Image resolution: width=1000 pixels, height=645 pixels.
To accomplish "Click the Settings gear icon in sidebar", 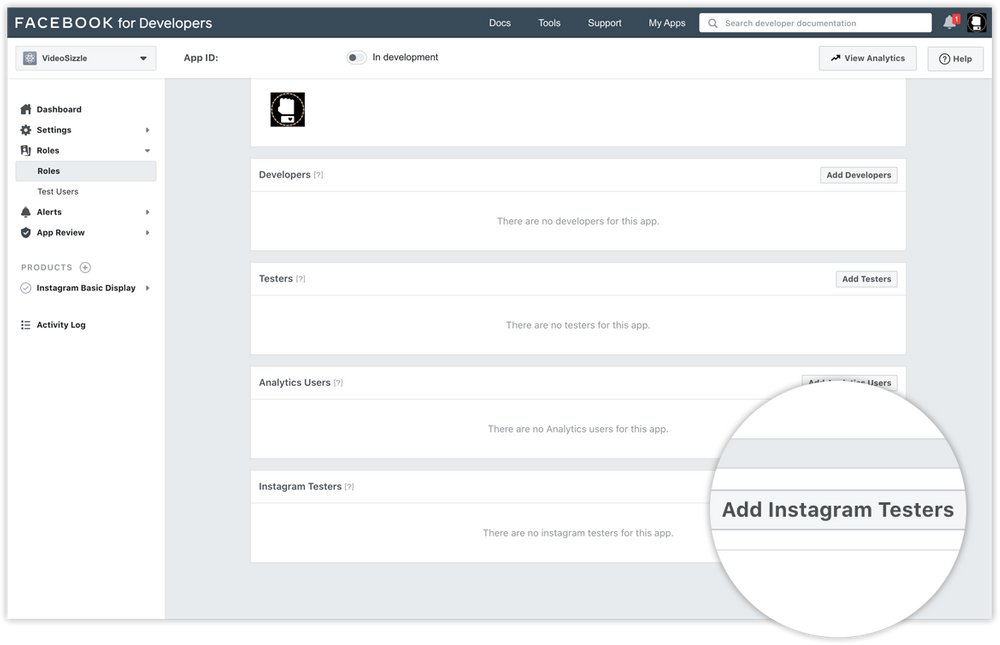I will coord(26,130).
